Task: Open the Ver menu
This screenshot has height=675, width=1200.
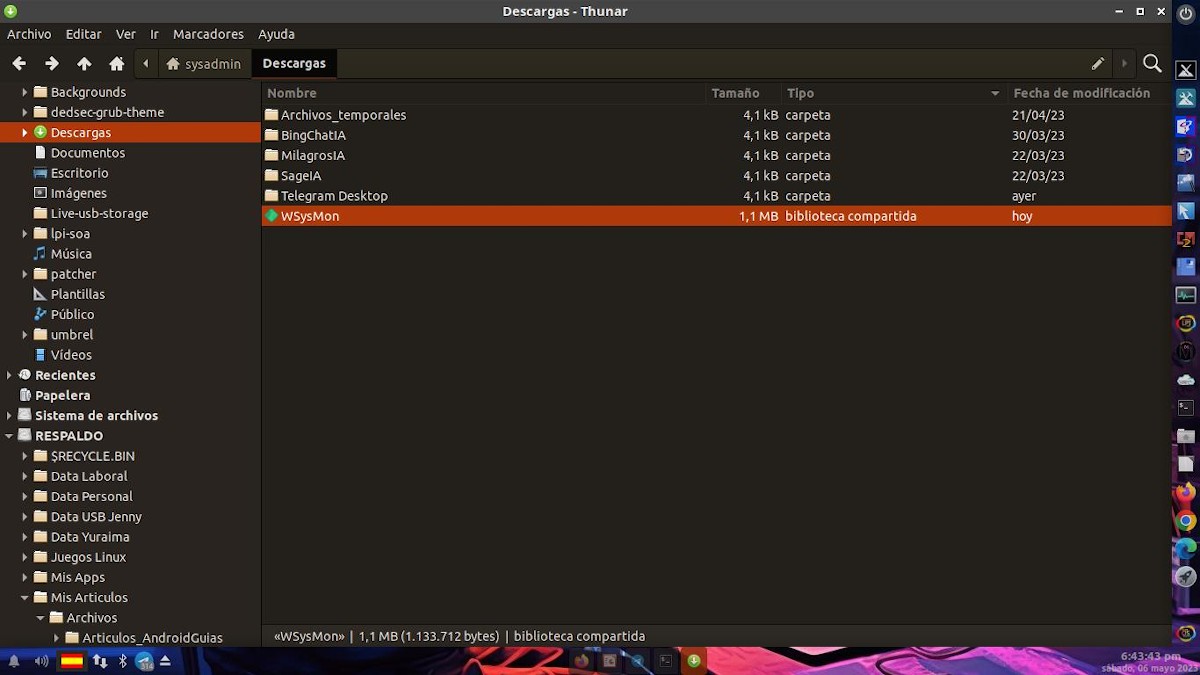Action: [126, 34]
